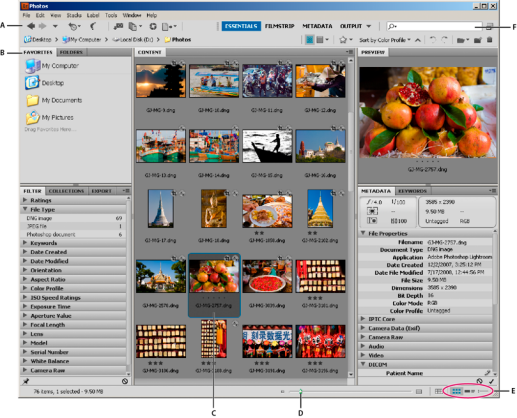Viewport: 517px width, 418px height.
Task: Expand the Ratings filter section
Action: 25,200
